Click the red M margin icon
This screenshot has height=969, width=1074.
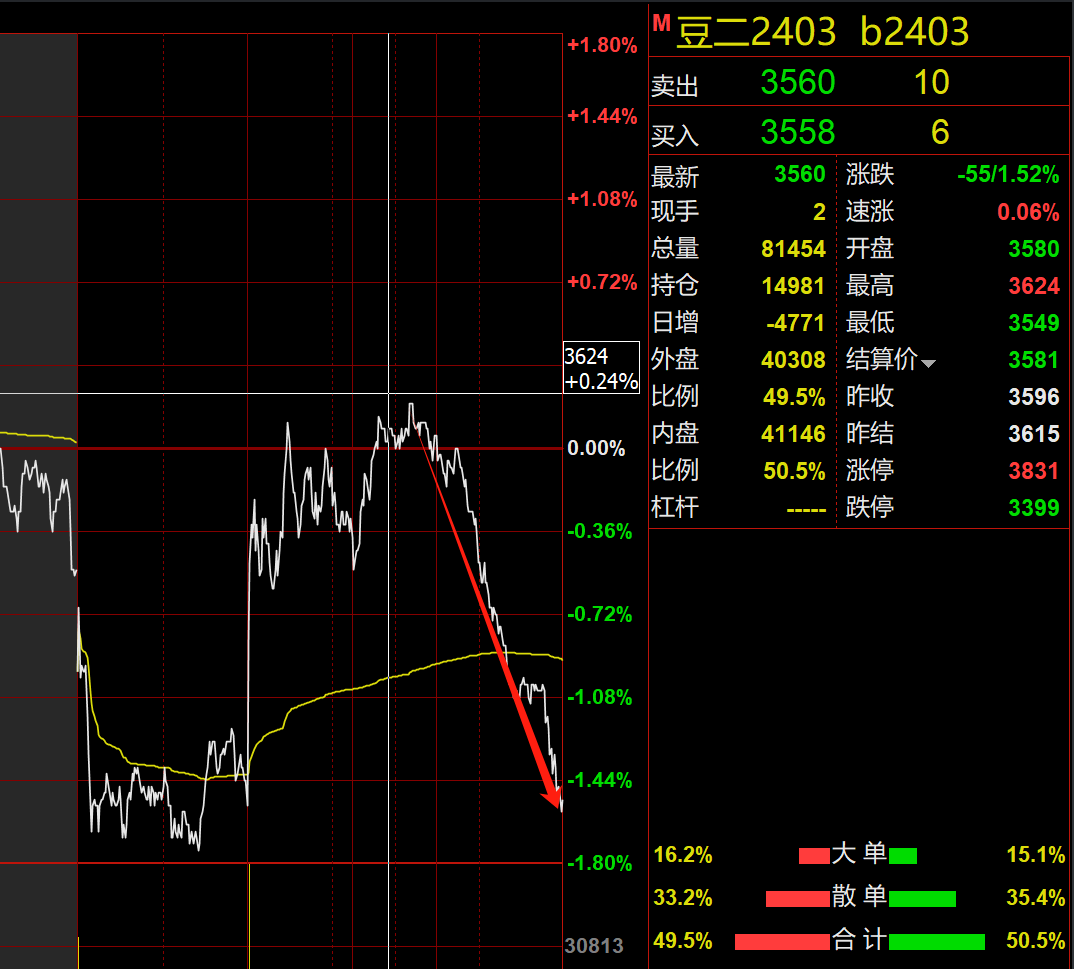[x=661, y=22]
